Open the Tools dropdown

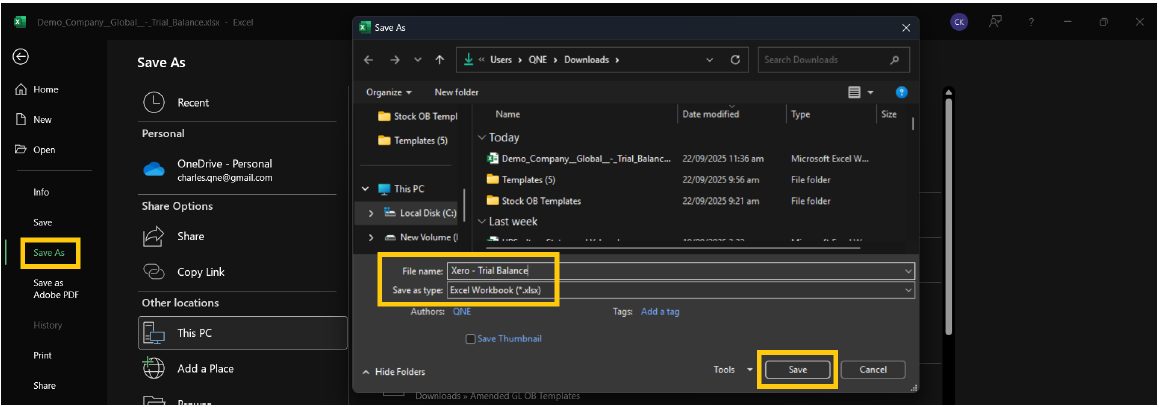click(733, 369)
